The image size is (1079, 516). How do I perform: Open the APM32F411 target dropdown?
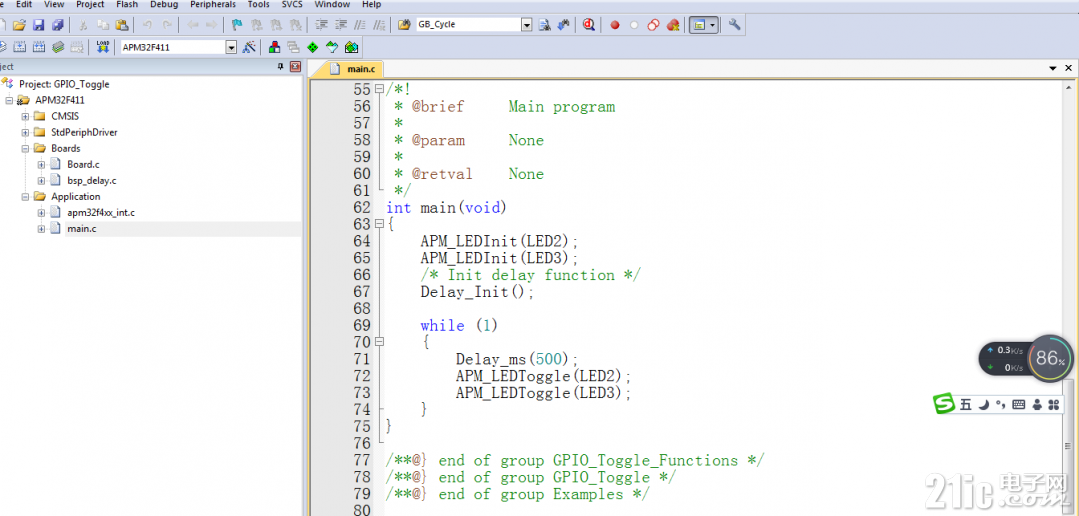231,47
